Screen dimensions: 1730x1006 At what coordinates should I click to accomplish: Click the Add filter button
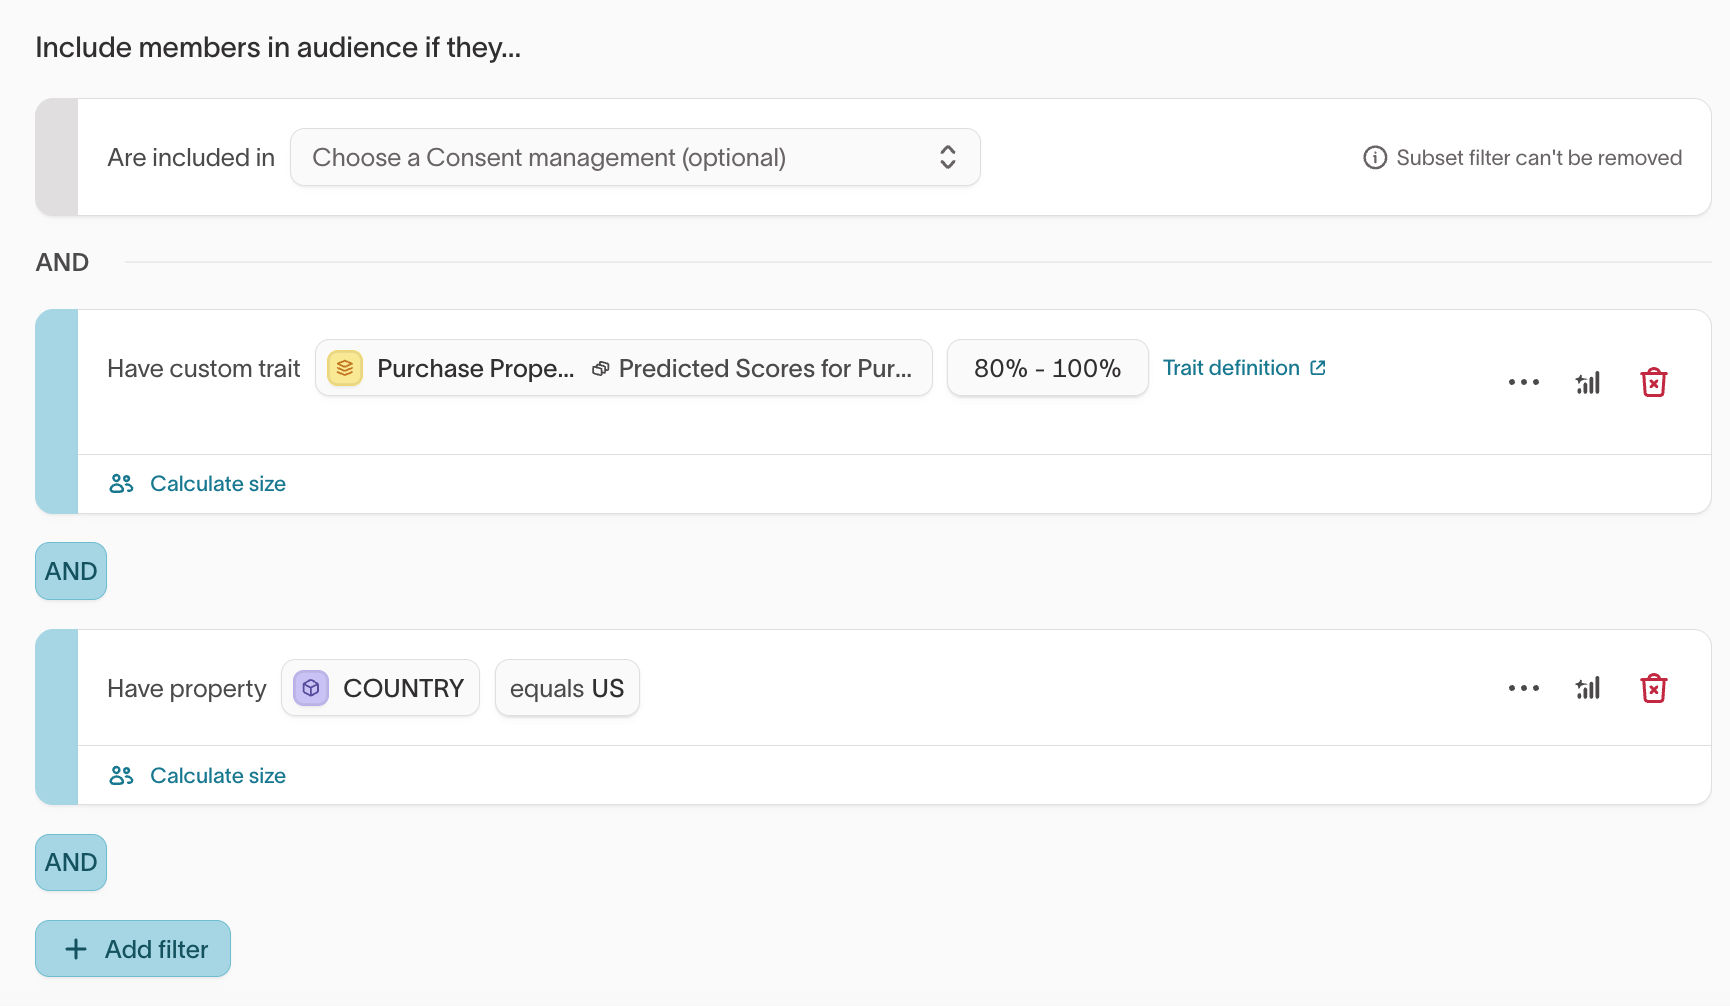[133, 949]
